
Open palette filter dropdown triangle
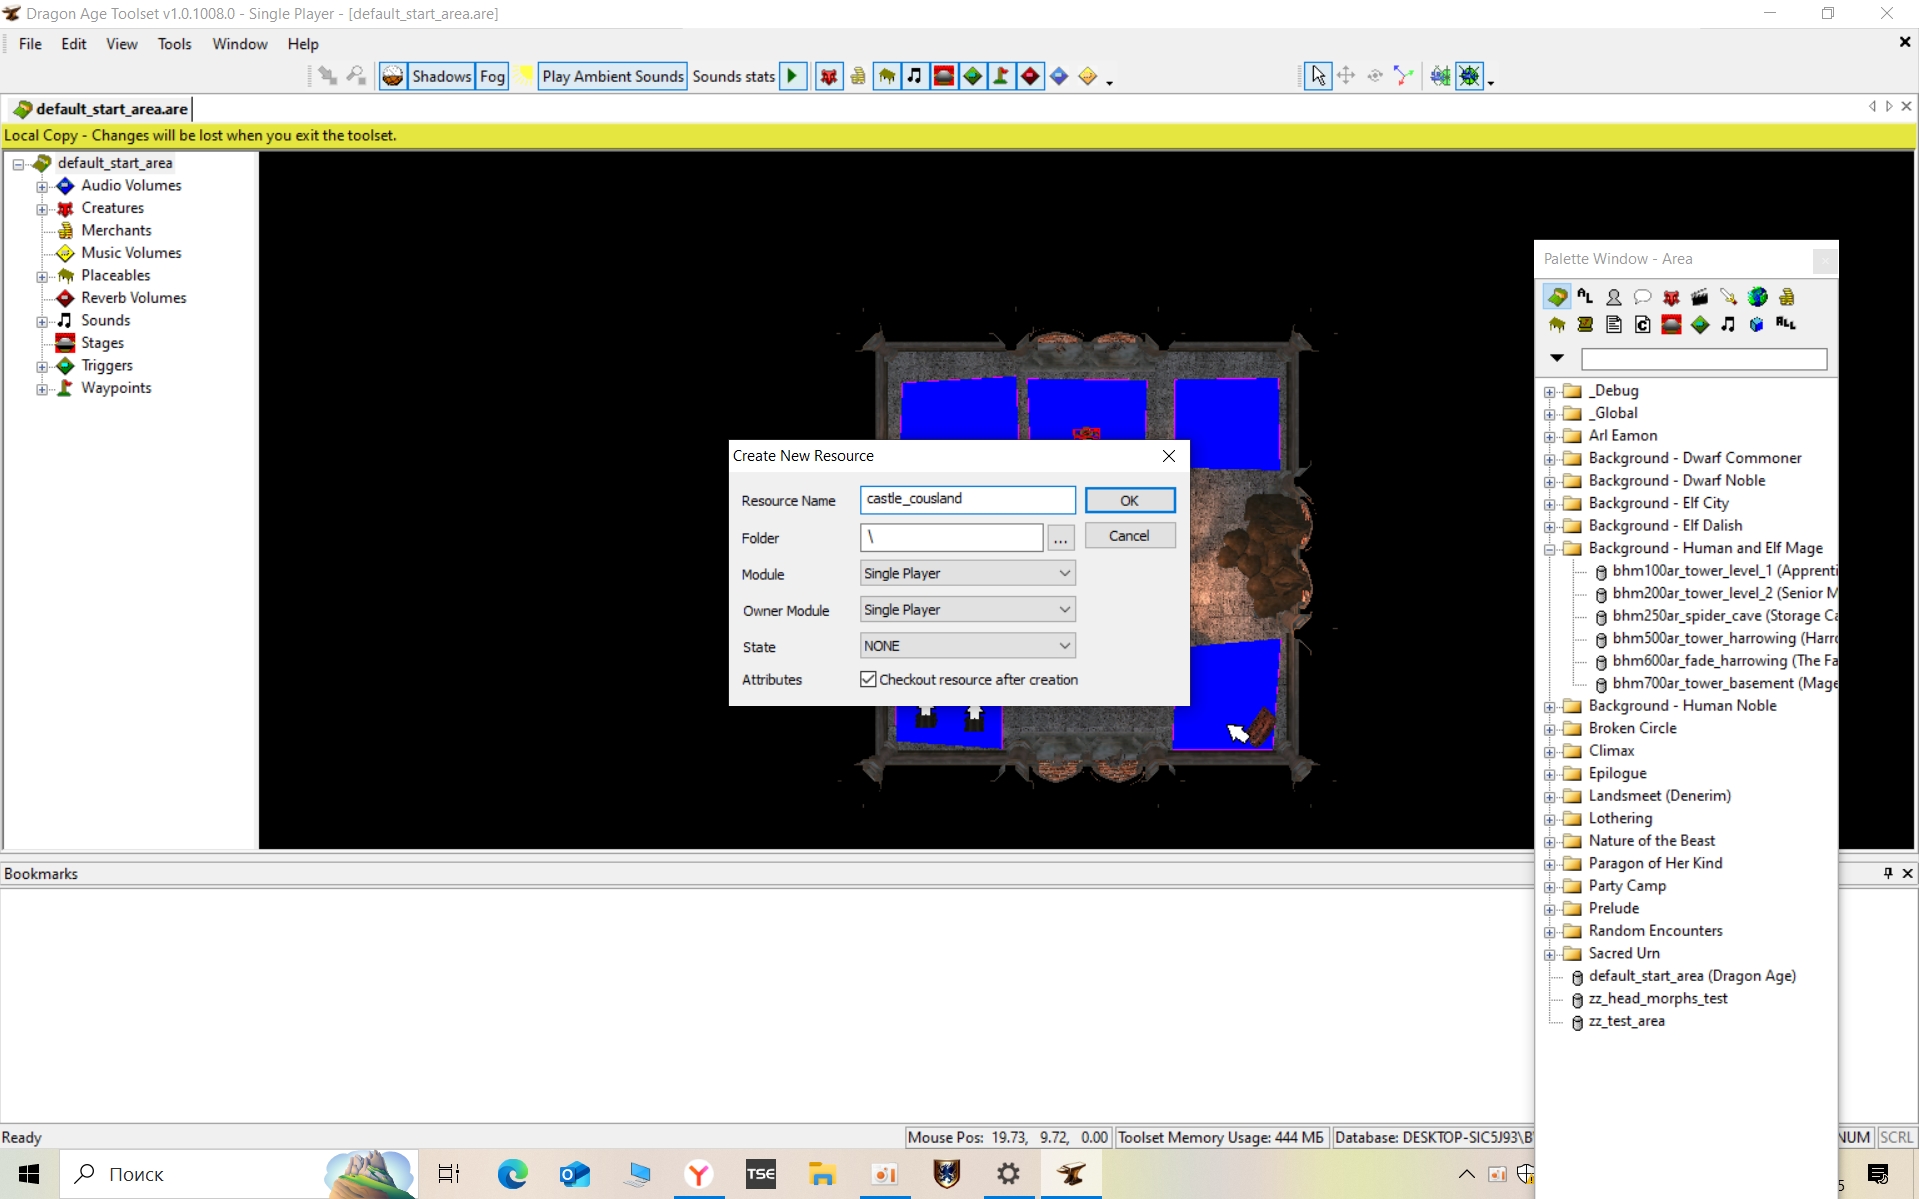[1557, 358]
